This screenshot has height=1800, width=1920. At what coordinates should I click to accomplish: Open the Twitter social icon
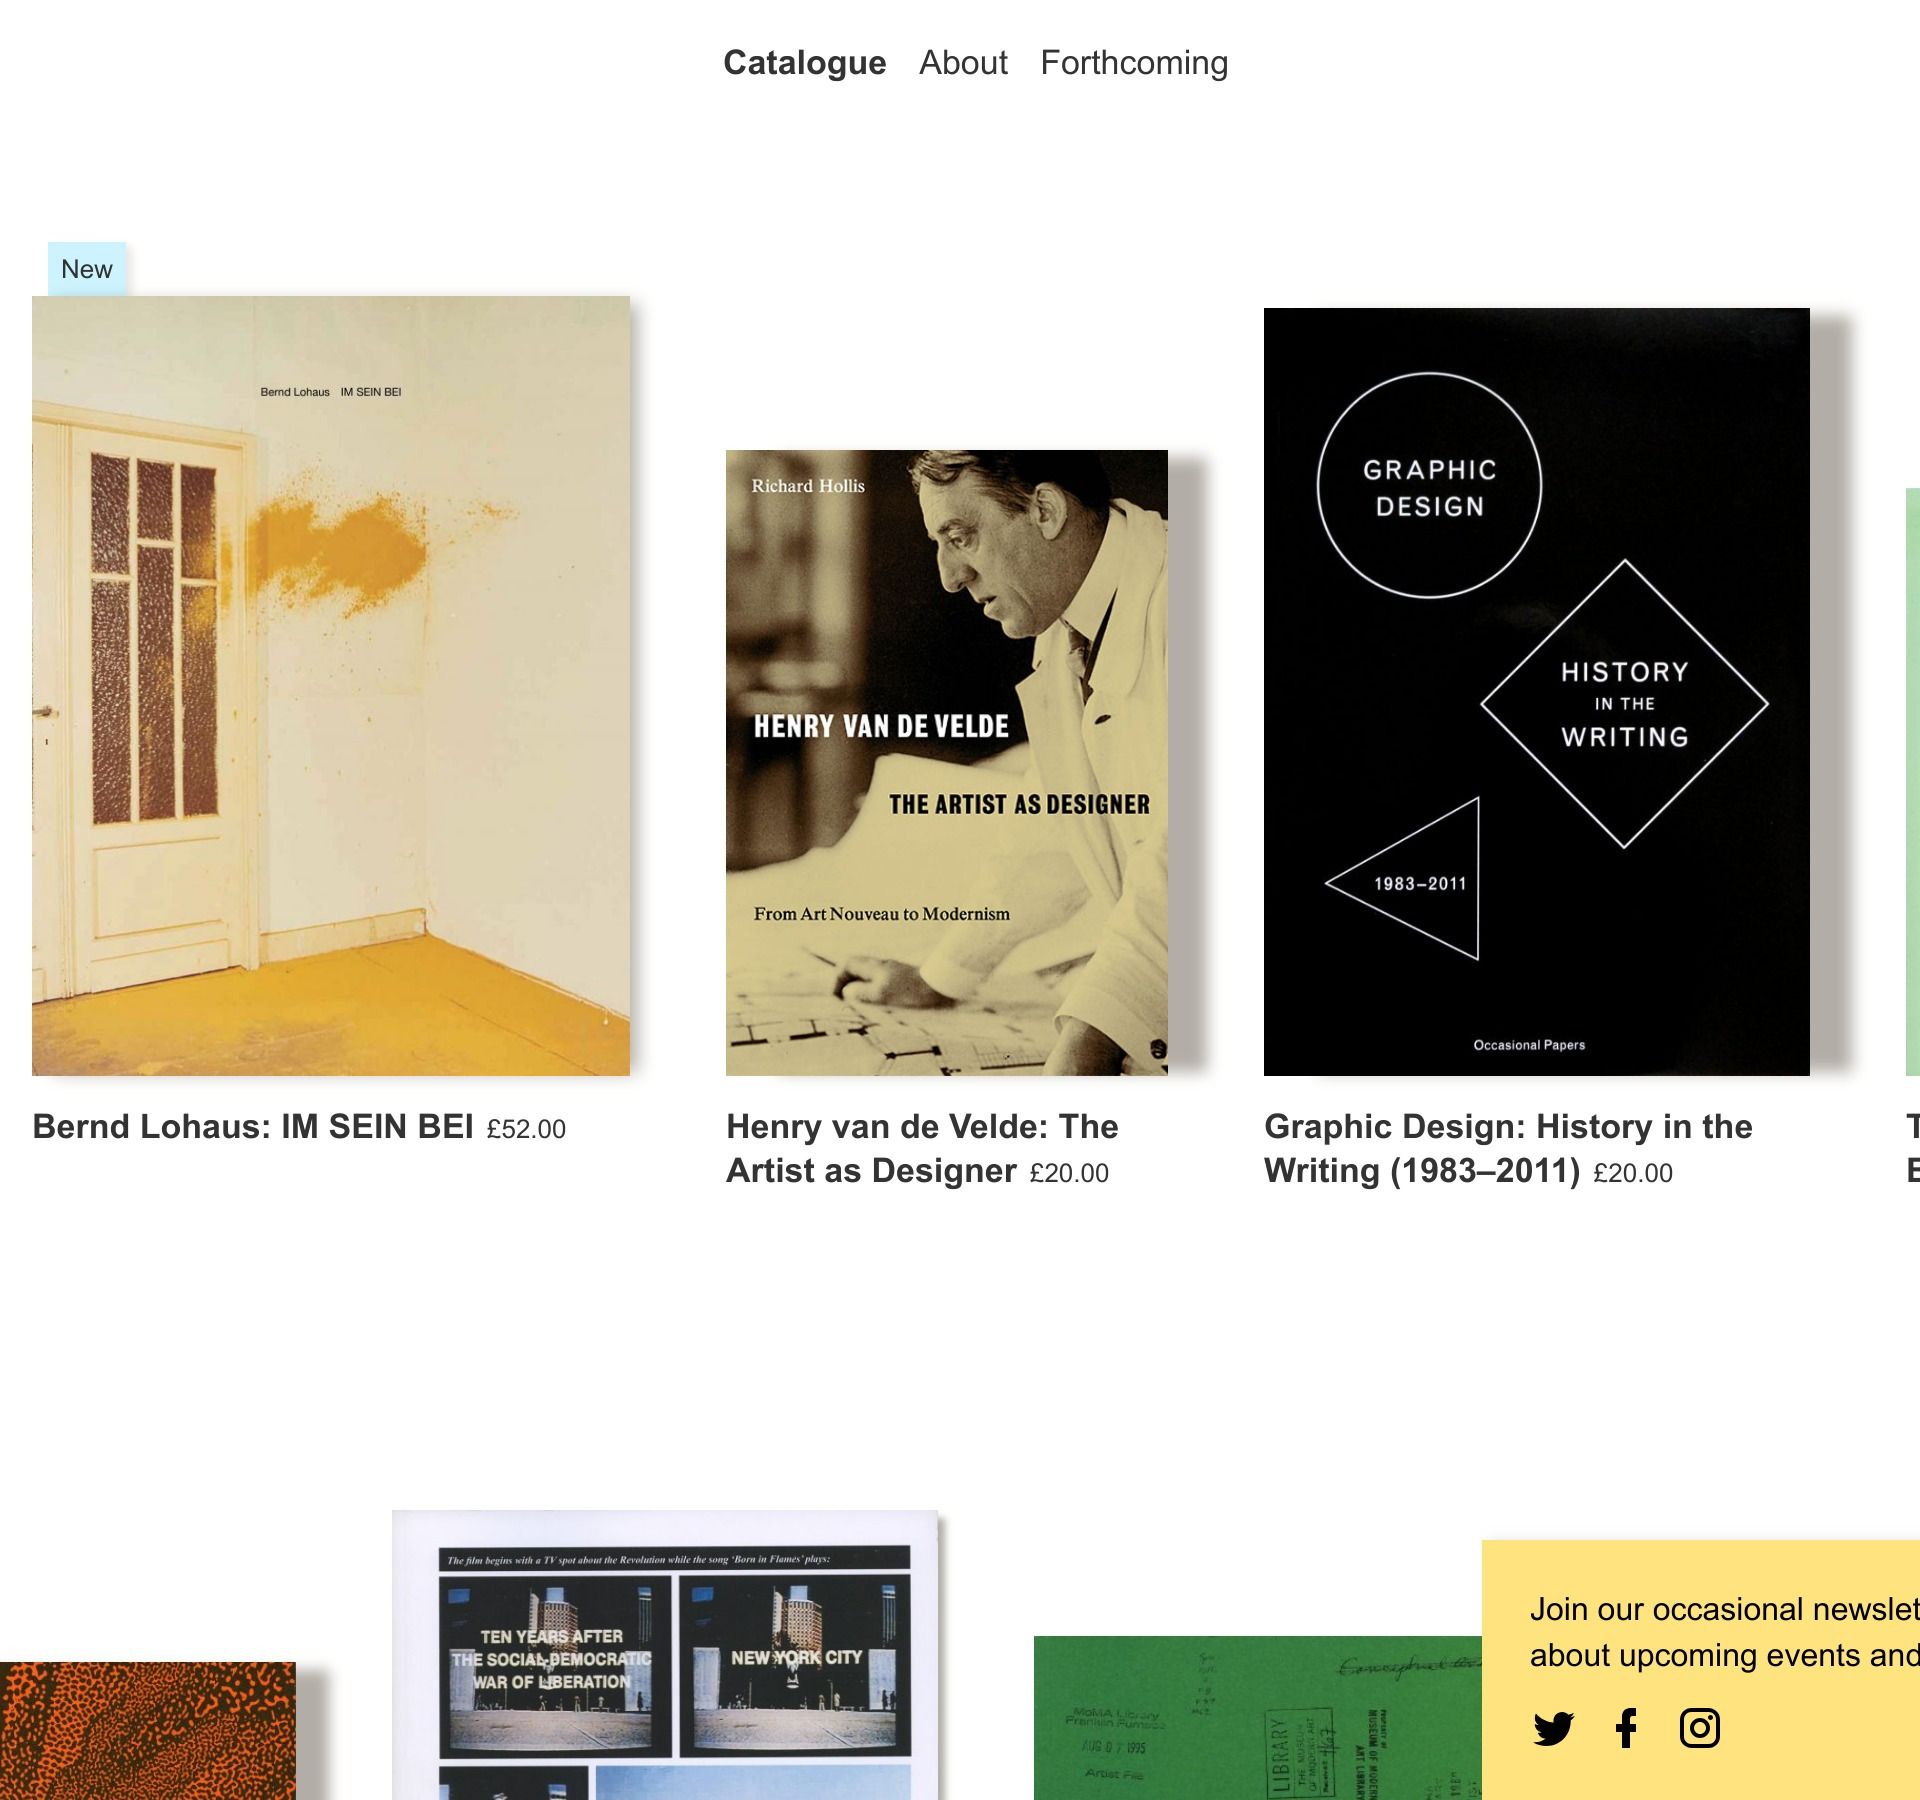tap(1553, 1728)
